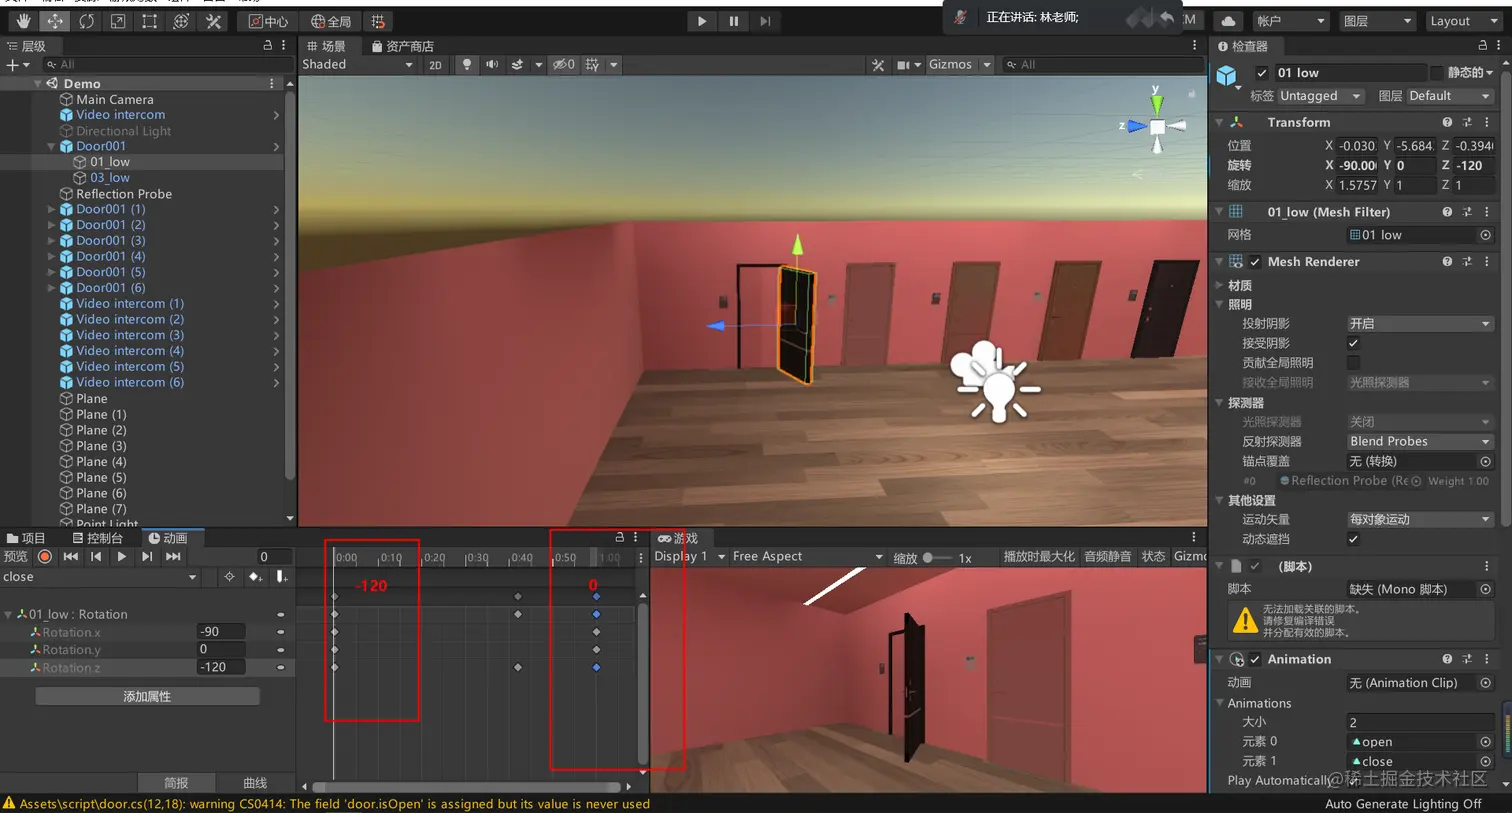Go to the previous keyframe in Animation window
Screen dimensions: 1512x813
pyautogui.click(x=96, y=557)
